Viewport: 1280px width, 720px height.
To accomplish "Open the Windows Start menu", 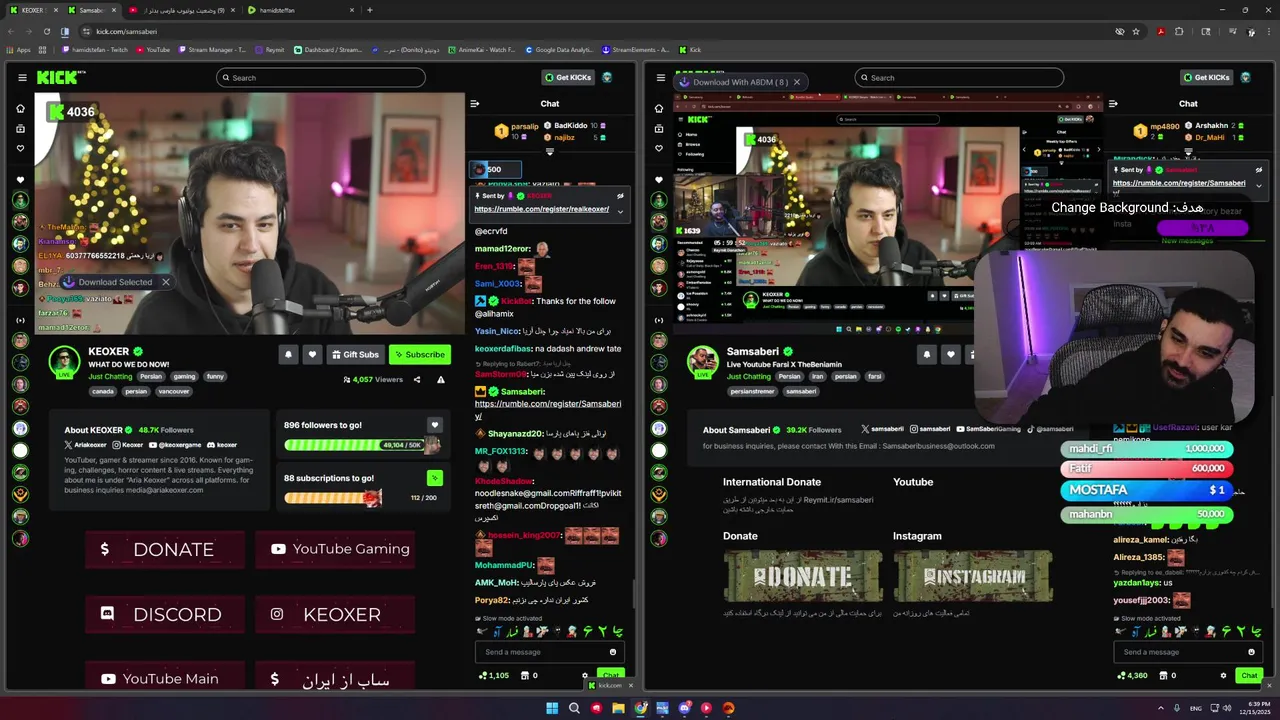I will (x=552, y=708).
